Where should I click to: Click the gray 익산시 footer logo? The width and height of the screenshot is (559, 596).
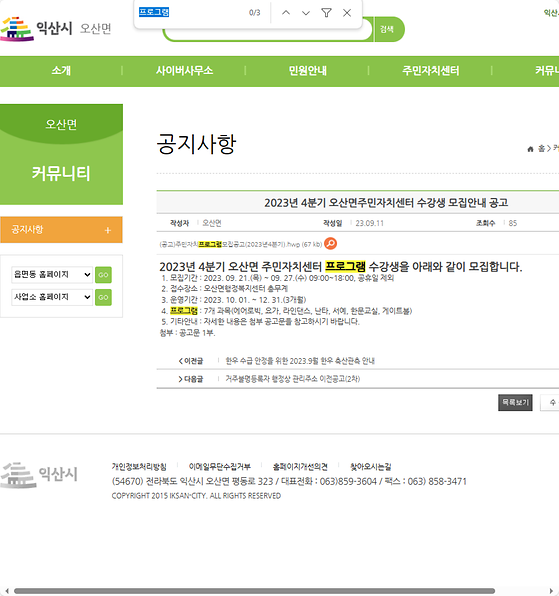click(39, 474)
